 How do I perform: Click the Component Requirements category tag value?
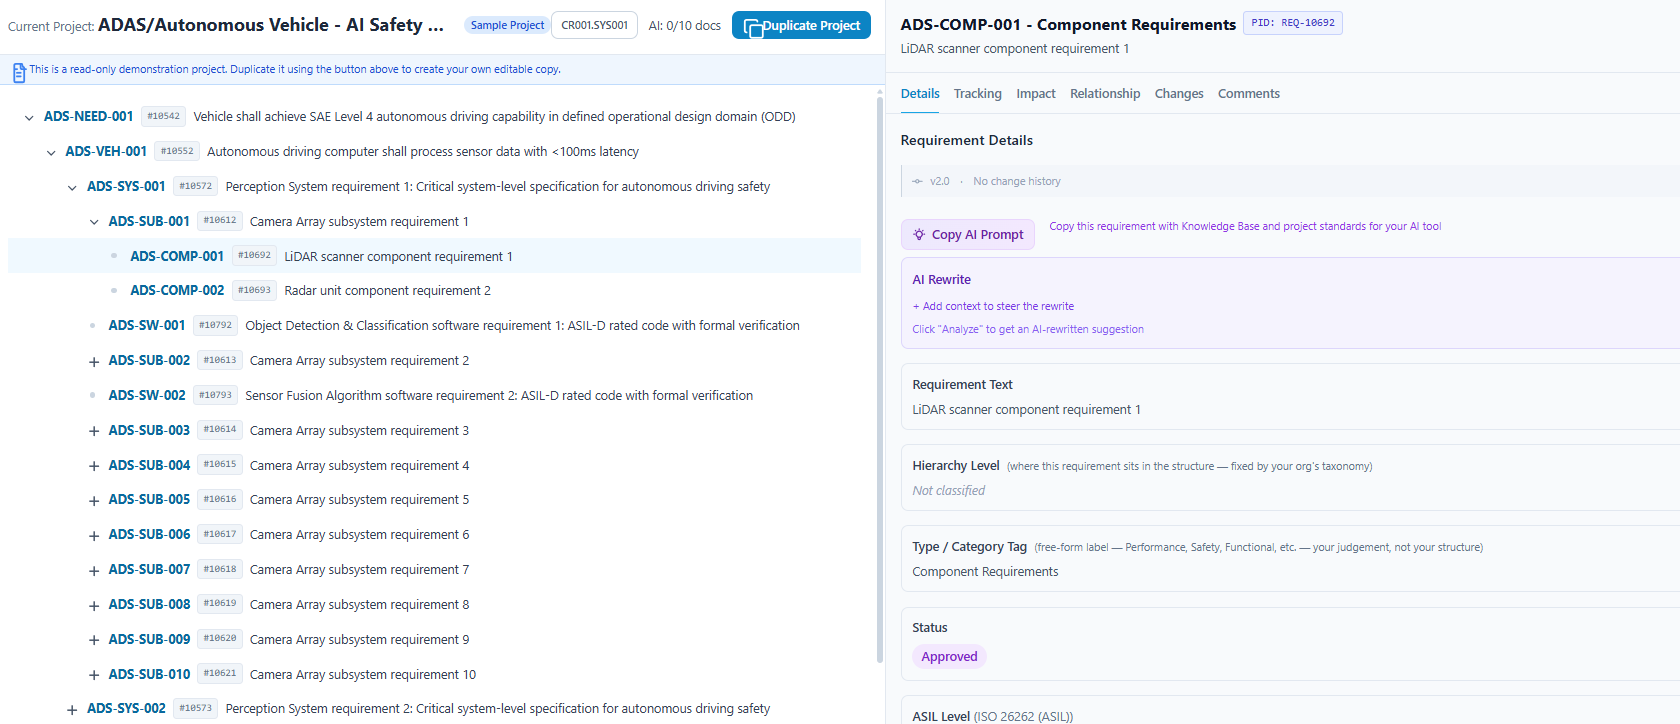point(985,572)
